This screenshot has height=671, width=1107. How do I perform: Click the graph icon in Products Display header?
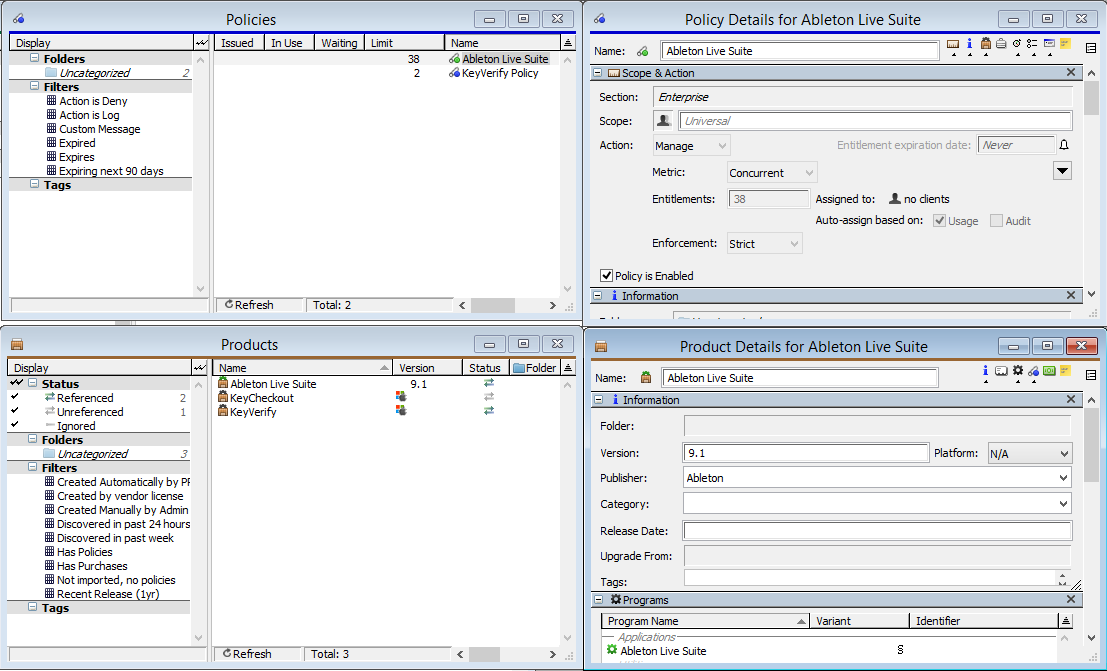point(201,367)
